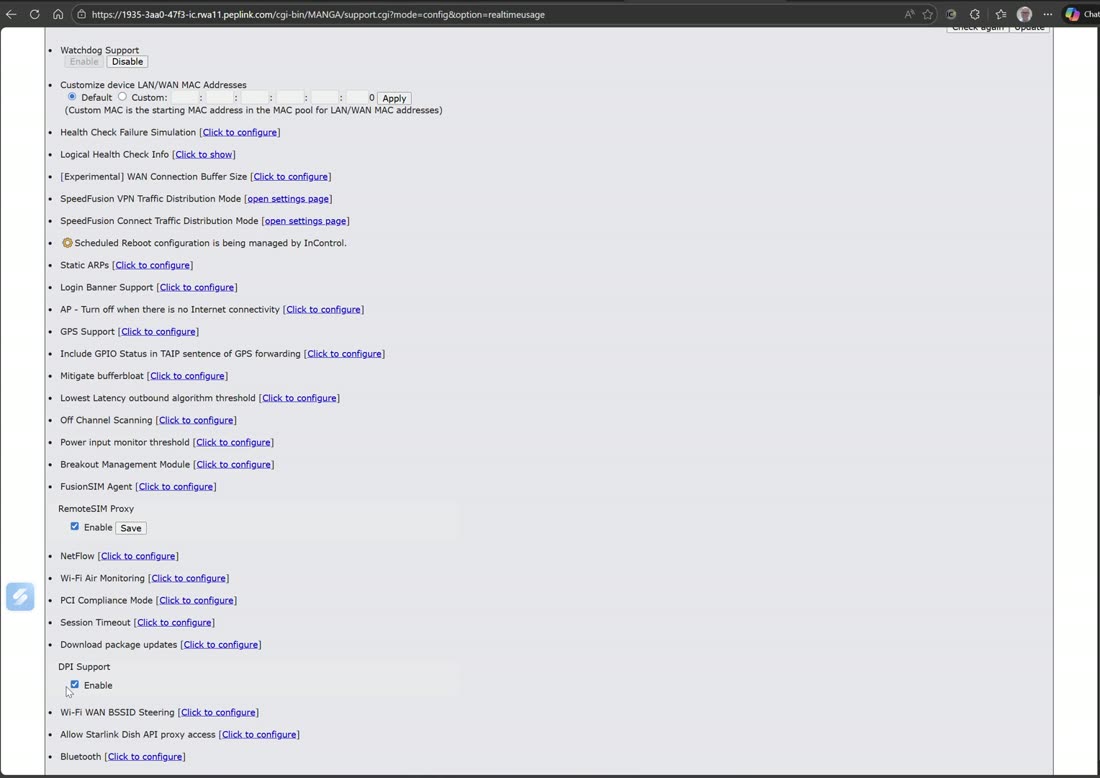Configure Wi-Fi WAN BSSID Steering
This screenshot has height=778, width=1100.
click(x=218, y=712)
